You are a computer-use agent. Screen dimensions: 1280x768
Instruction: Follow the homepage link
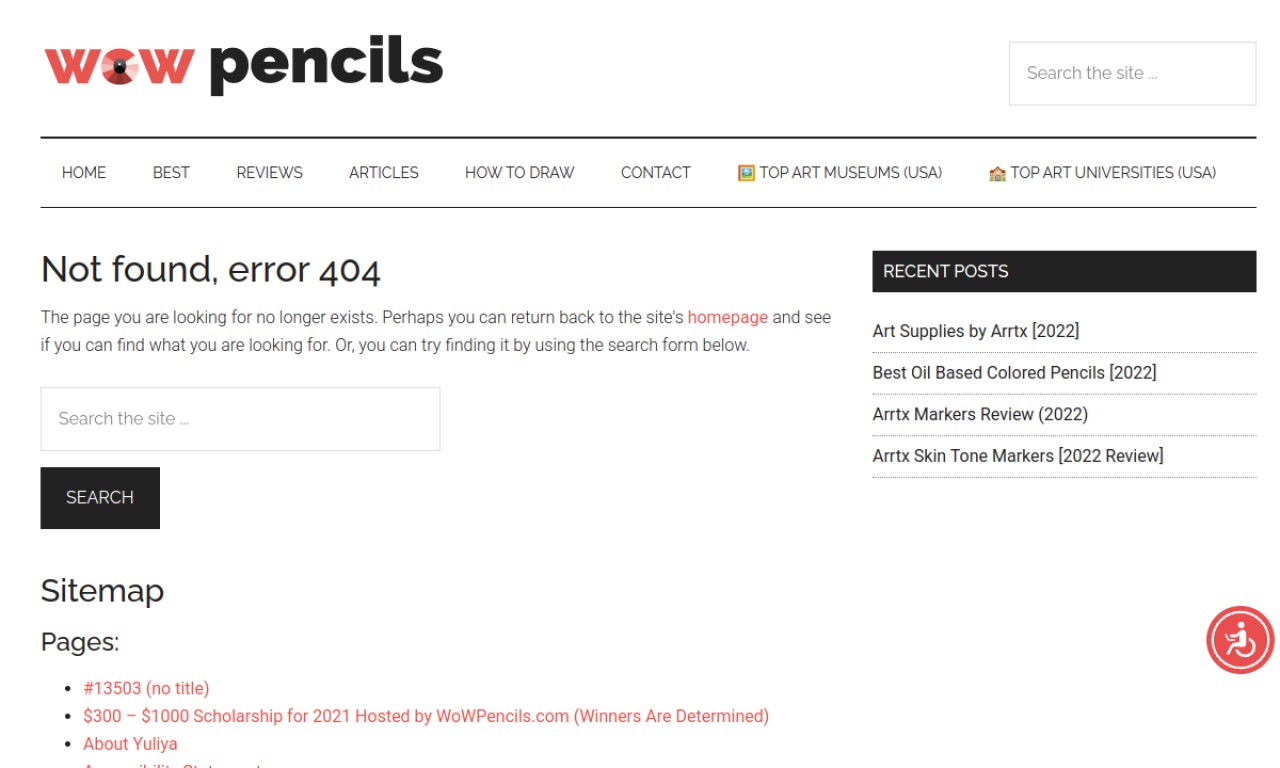(x=728, y=317)
